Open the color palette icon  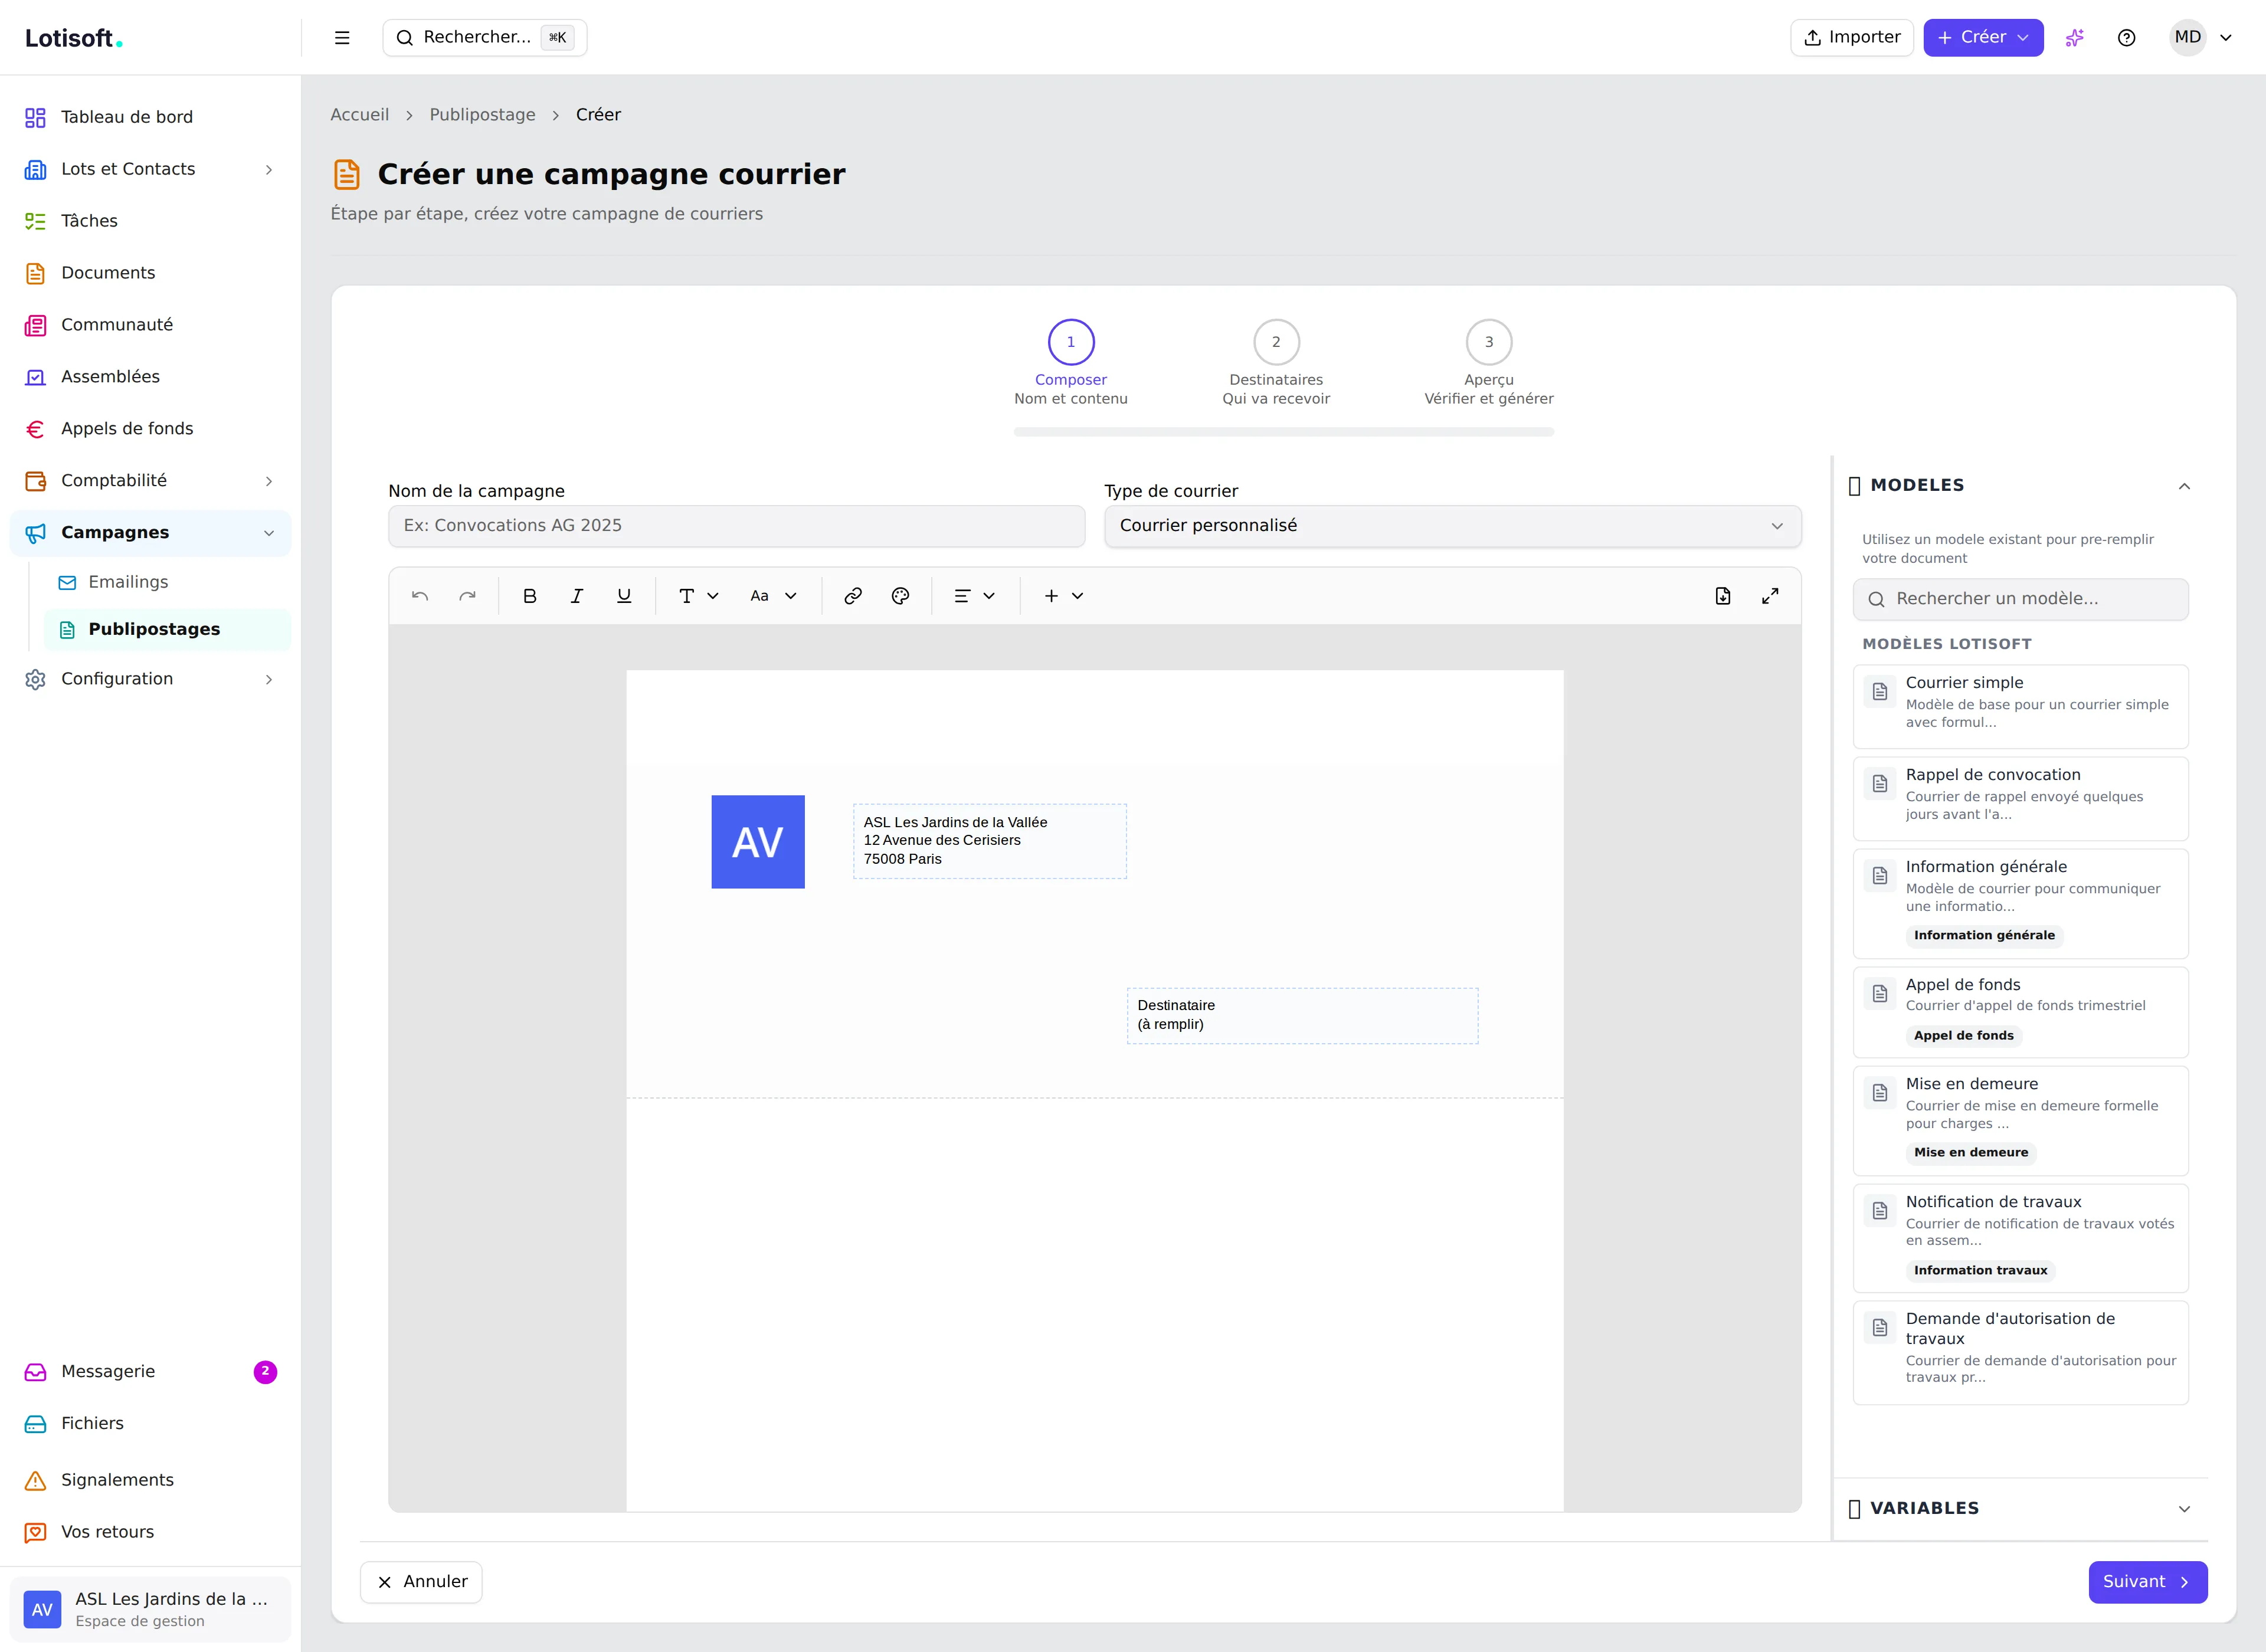pyautogui.click(x=900, y=596)
